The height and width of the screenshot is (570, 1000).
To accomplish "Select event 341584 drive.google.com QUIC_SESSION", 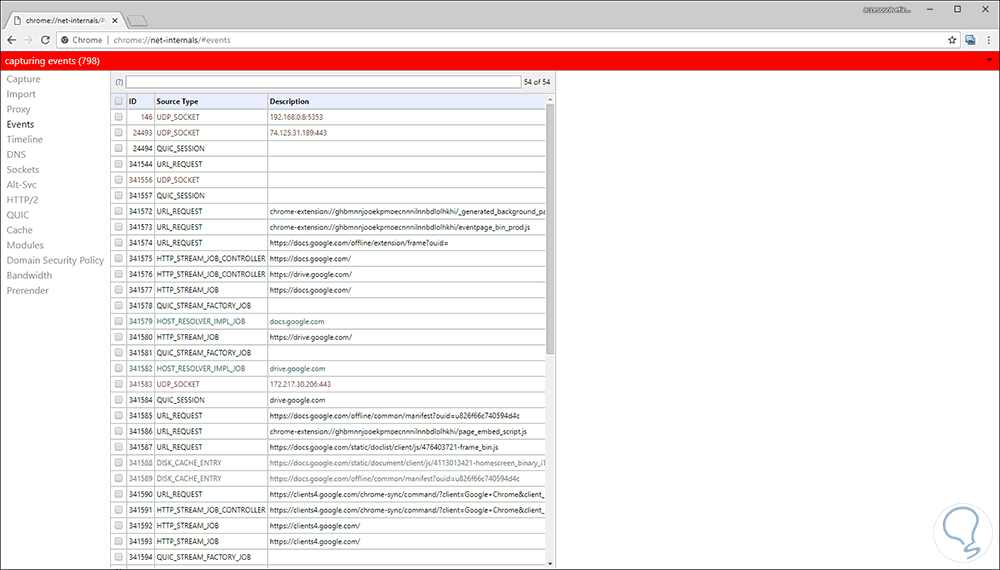I will tap(328, 400).
